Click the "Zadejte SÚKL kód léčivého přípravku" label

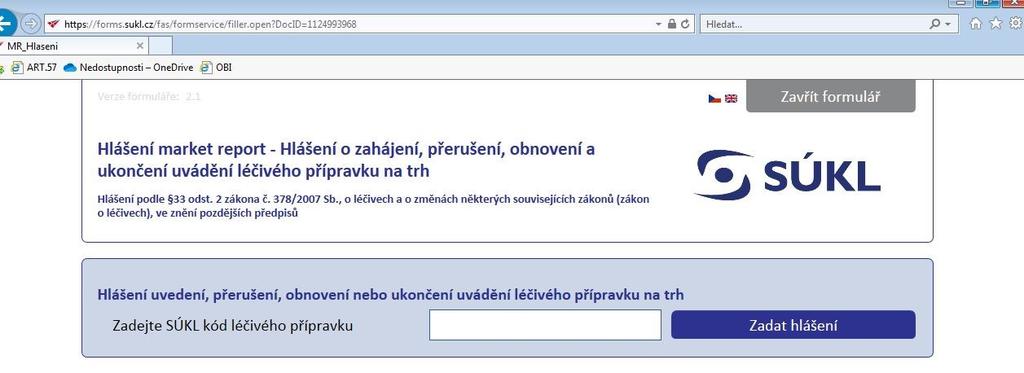click(232, 325)
